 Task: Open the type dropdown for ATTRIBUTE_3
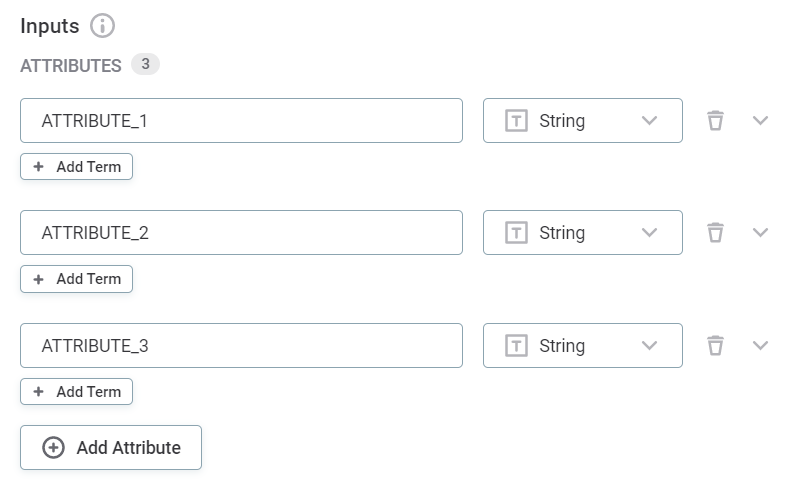[649, 346]
